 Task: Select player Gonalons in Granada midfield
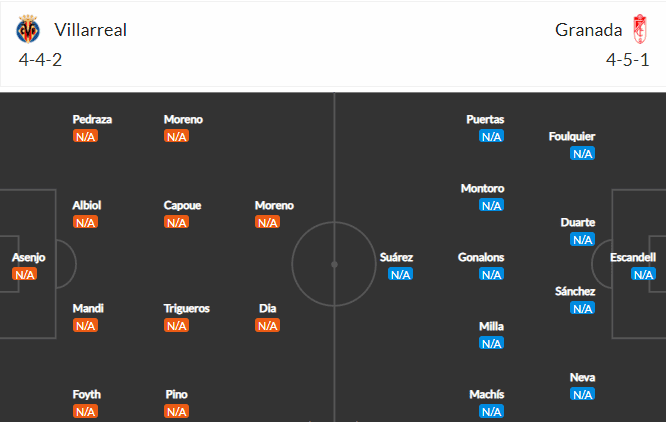[481, 257]
